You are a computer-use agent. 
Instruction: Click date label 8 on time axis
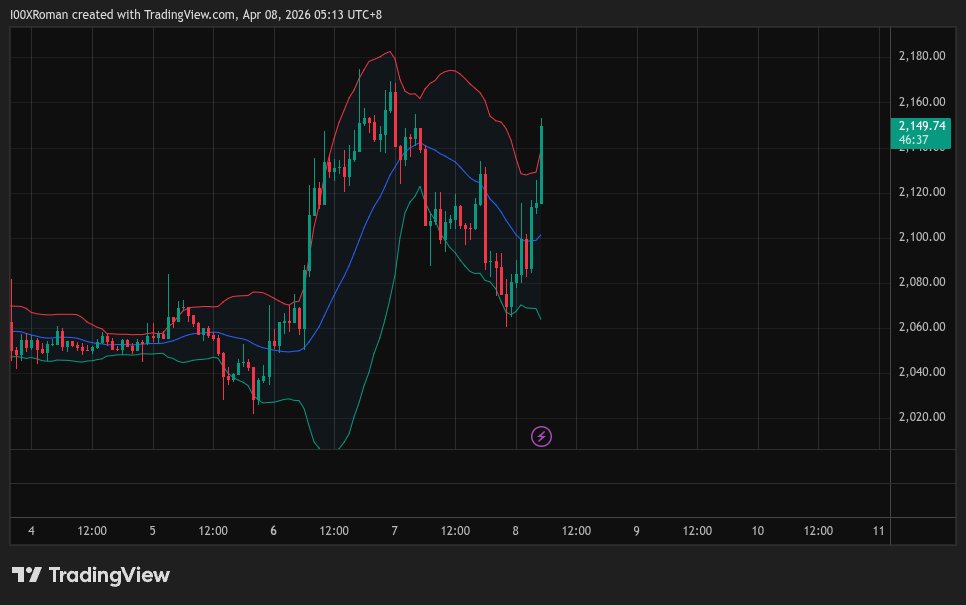tap(515, 531)
